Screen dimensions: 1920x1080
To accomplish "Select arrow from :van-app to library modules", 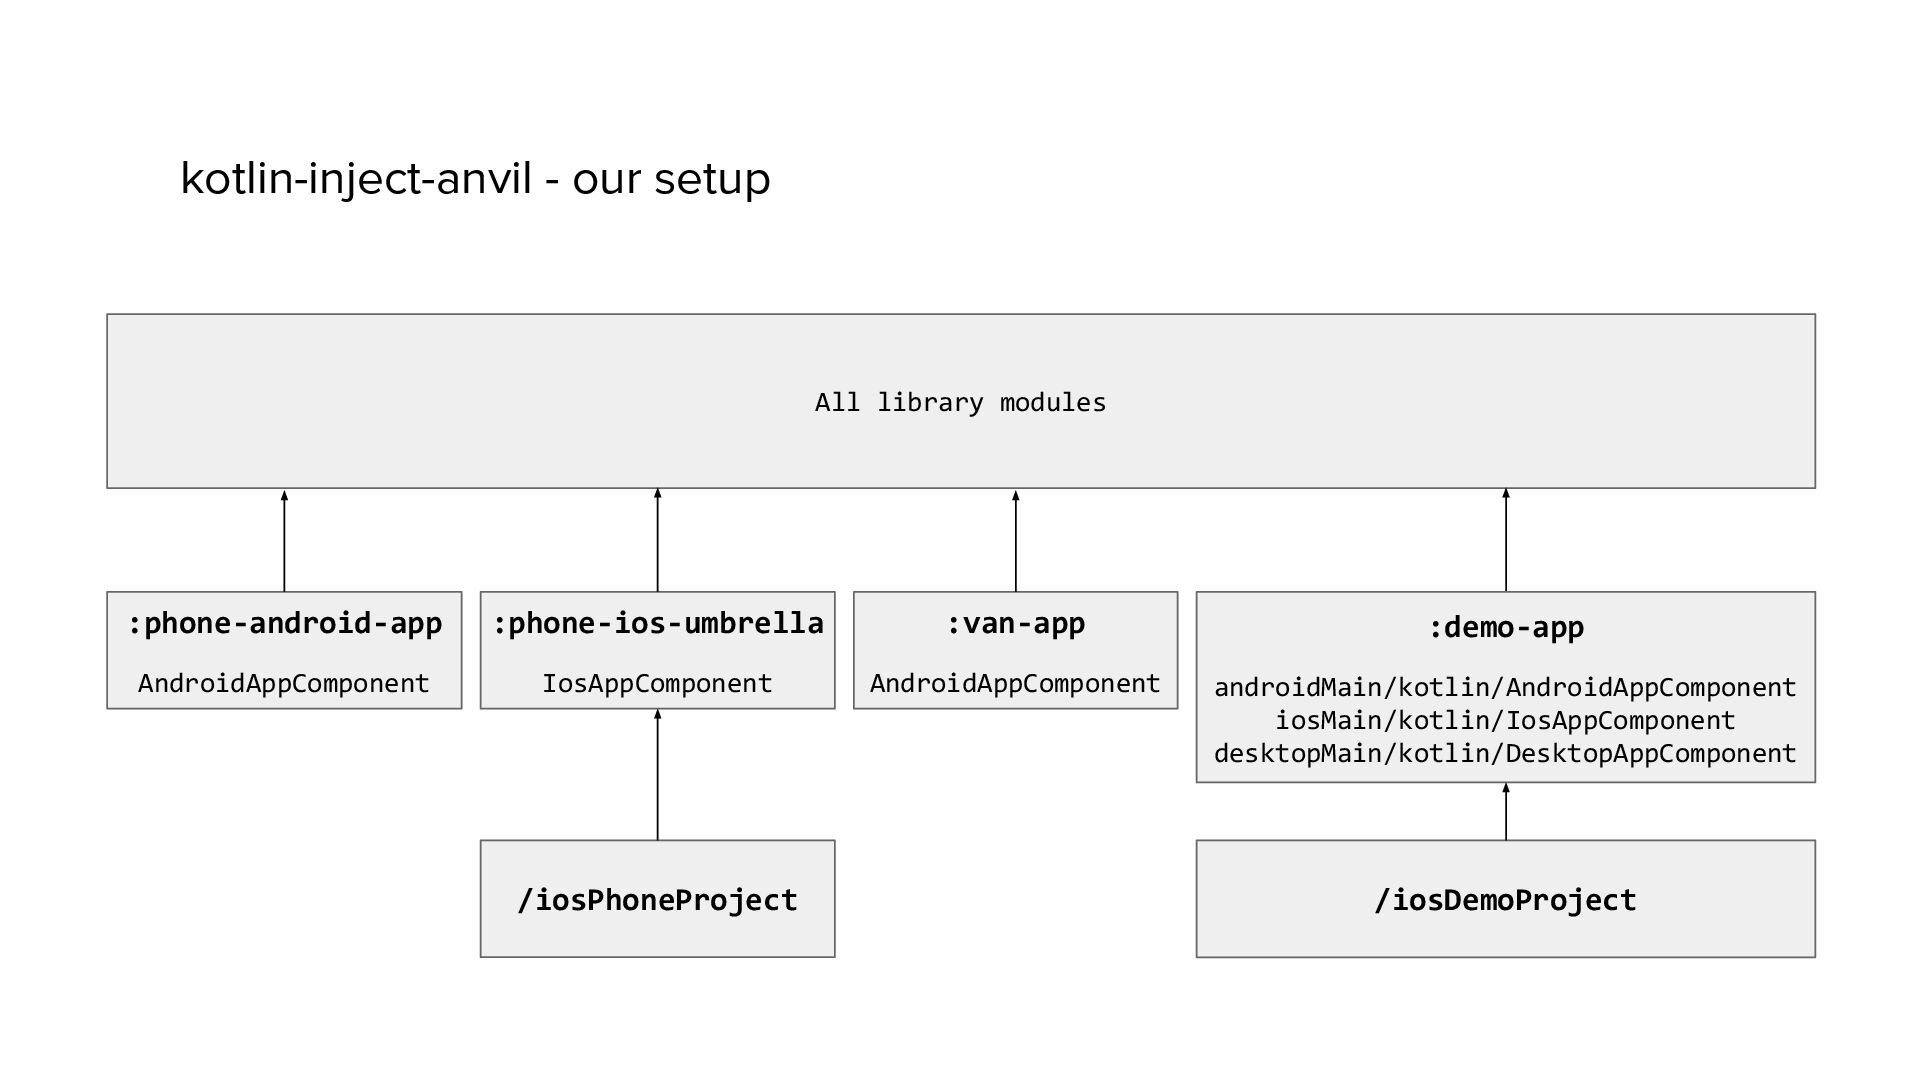I will coord(1016,541).
